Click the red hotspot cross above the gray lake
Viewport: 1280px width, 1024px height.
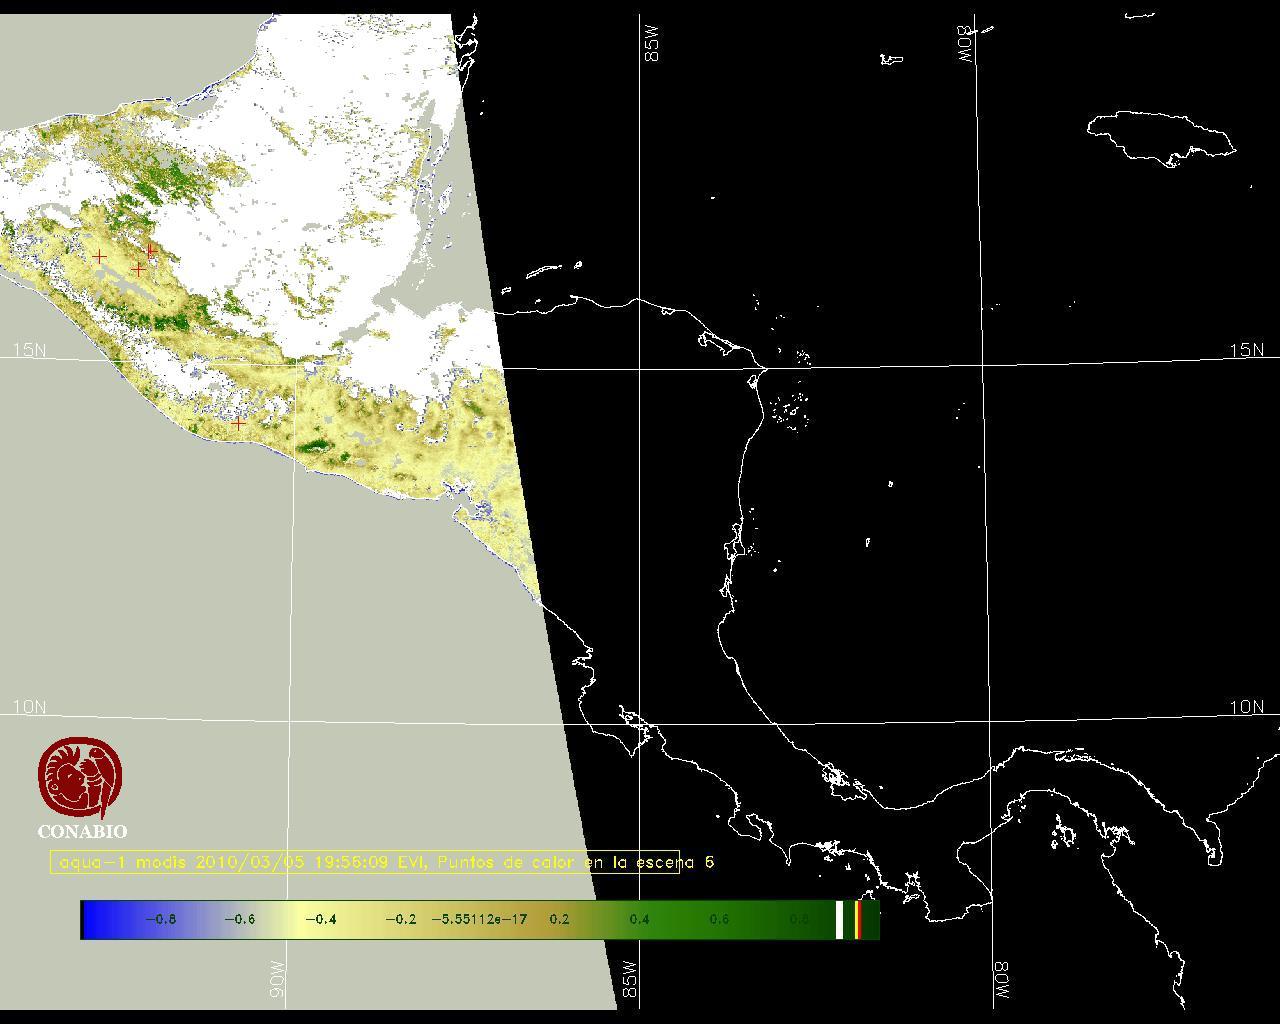tap(138, 269)
